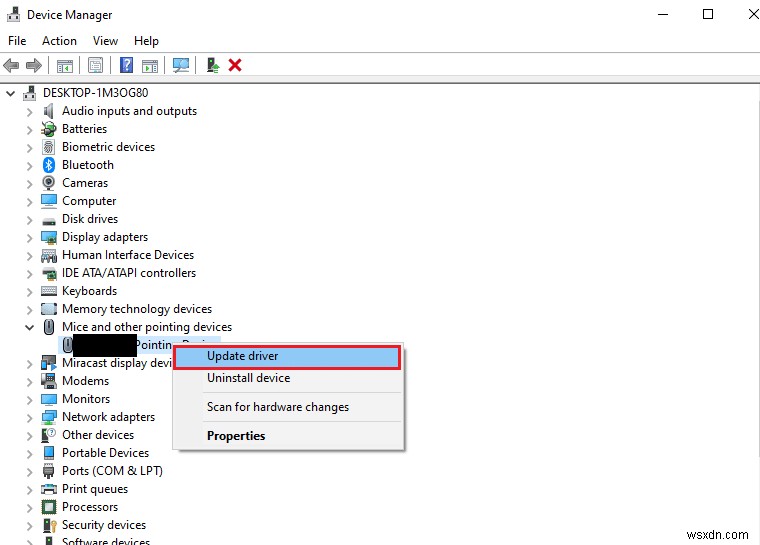Click the pointing device entry icon
The width and height of the screenshot is (760, 545).
(67, 345)
